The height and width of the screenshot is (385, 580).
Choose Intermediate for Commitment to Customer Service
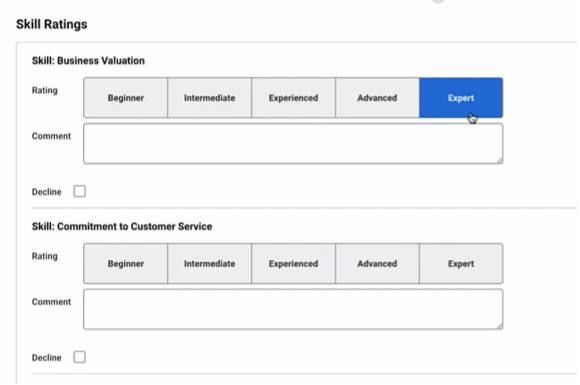click(x=210, y=264)
